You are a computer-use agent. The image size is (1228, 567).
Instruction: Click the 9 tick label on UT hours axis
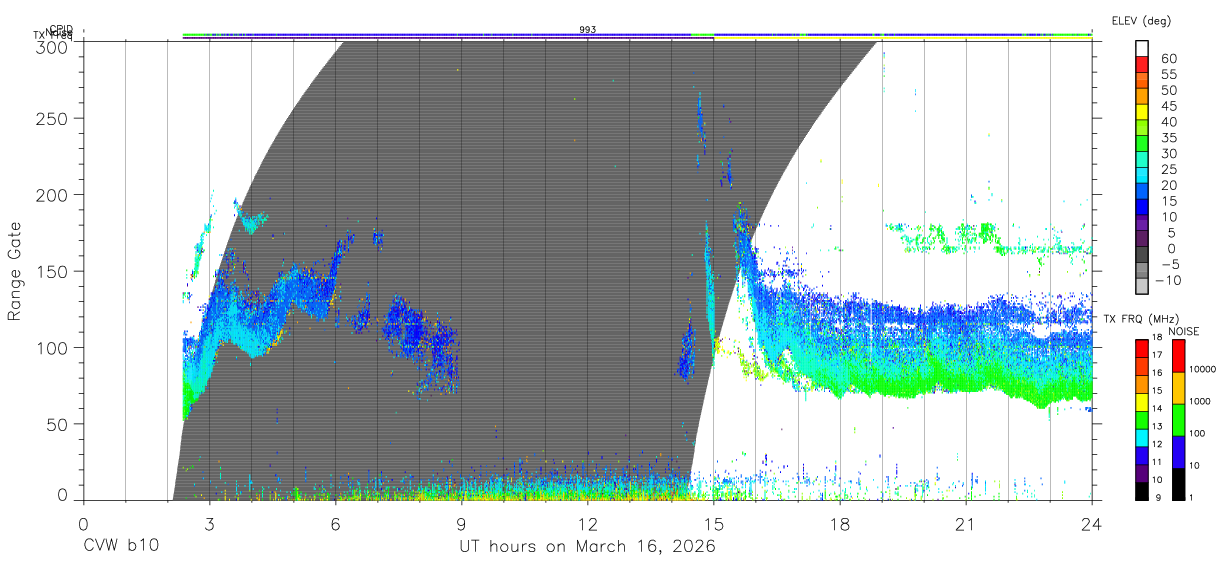(461, 523)
